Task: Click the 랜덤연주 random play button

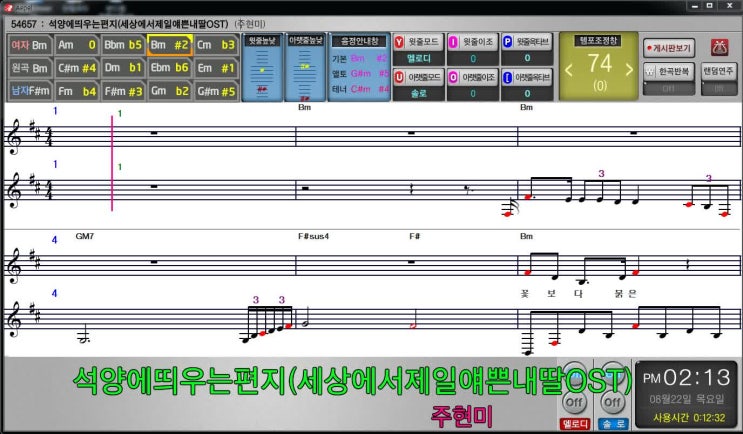Action: (x=718, y=74)
